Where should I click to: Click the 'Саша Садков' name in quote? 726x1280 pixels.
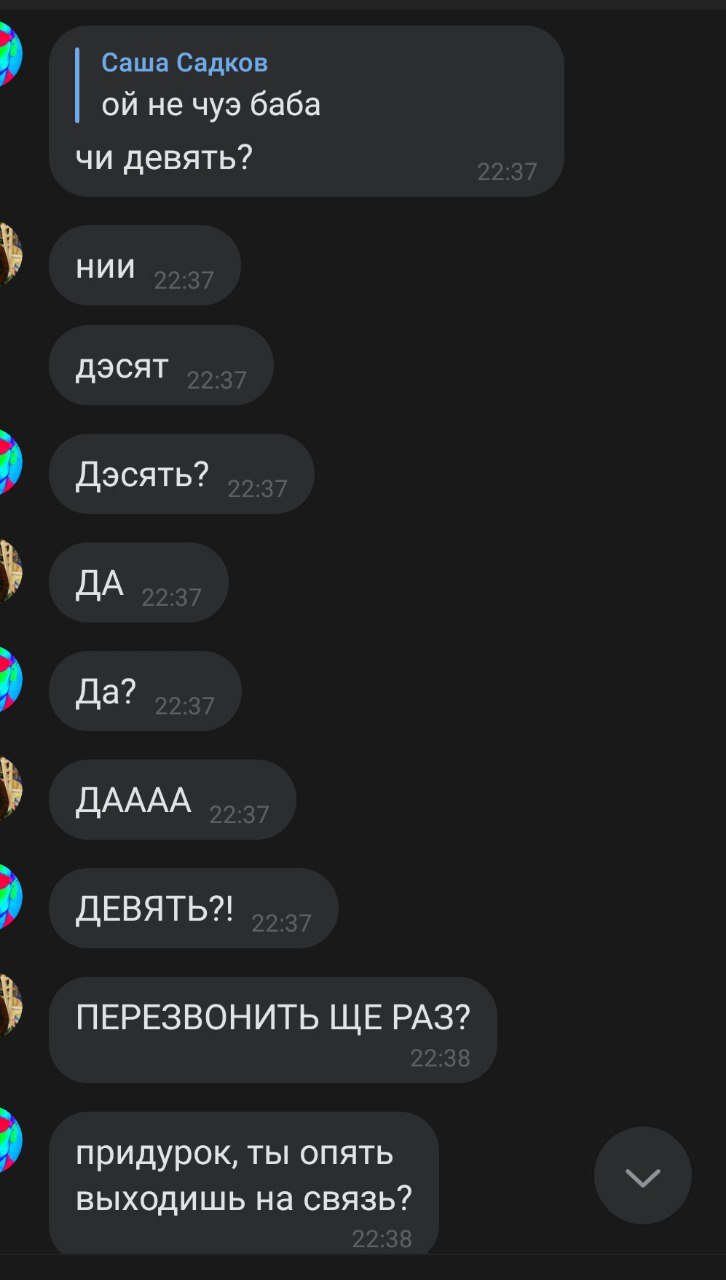(x=184, y=63)
